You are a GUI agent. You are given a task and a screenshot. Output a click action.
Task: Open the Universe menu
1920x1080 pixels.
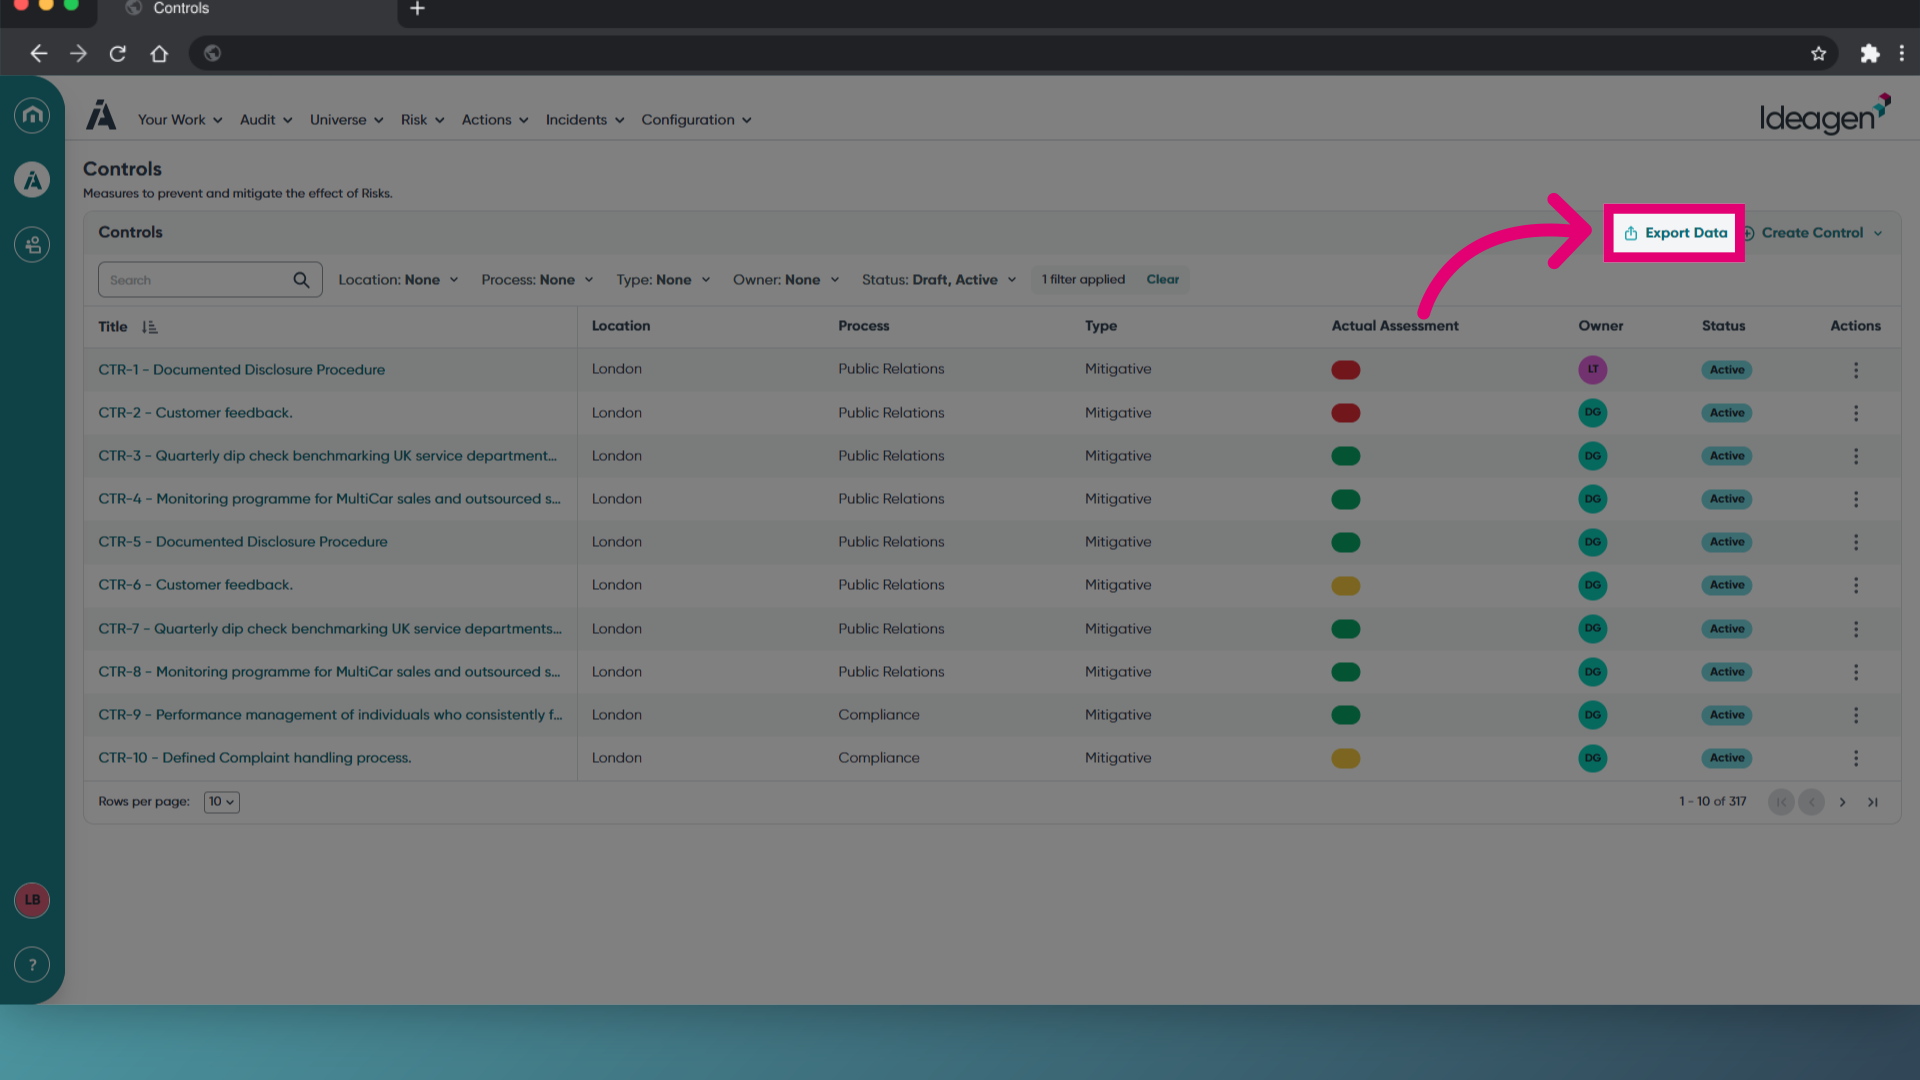point(347,120)
